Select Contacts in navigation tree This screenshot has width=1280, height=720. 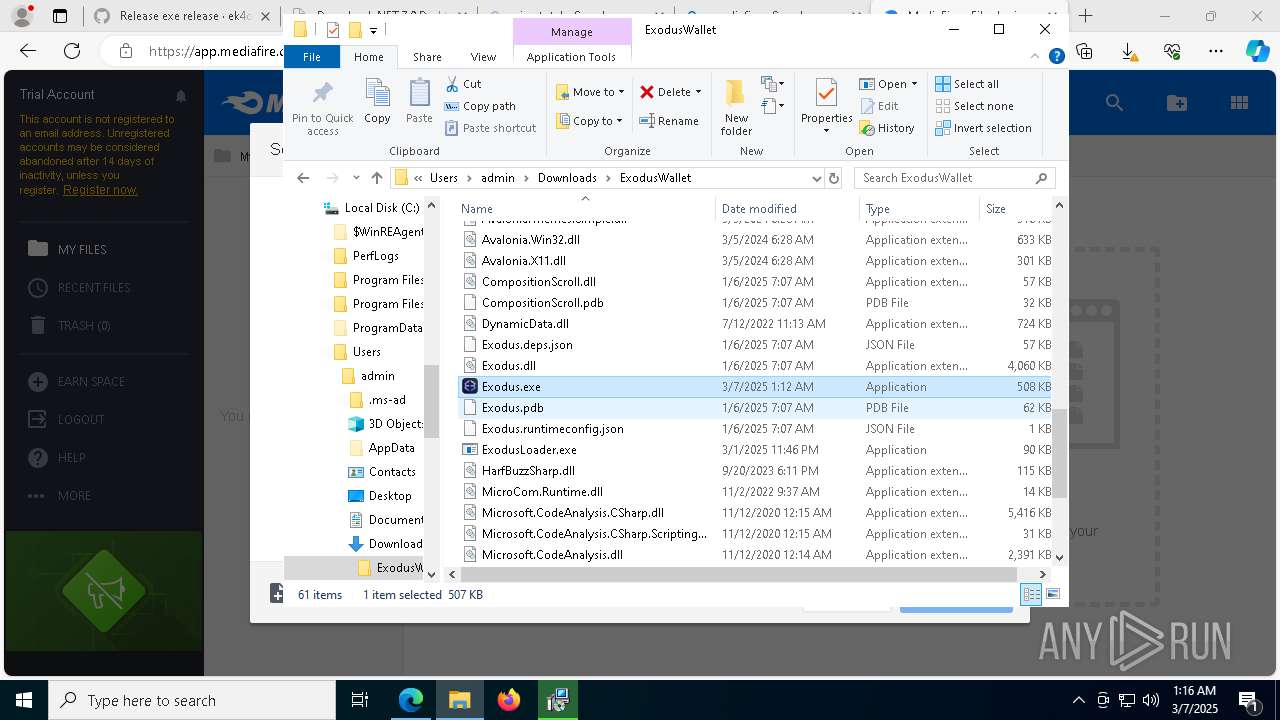pos(392,472)
